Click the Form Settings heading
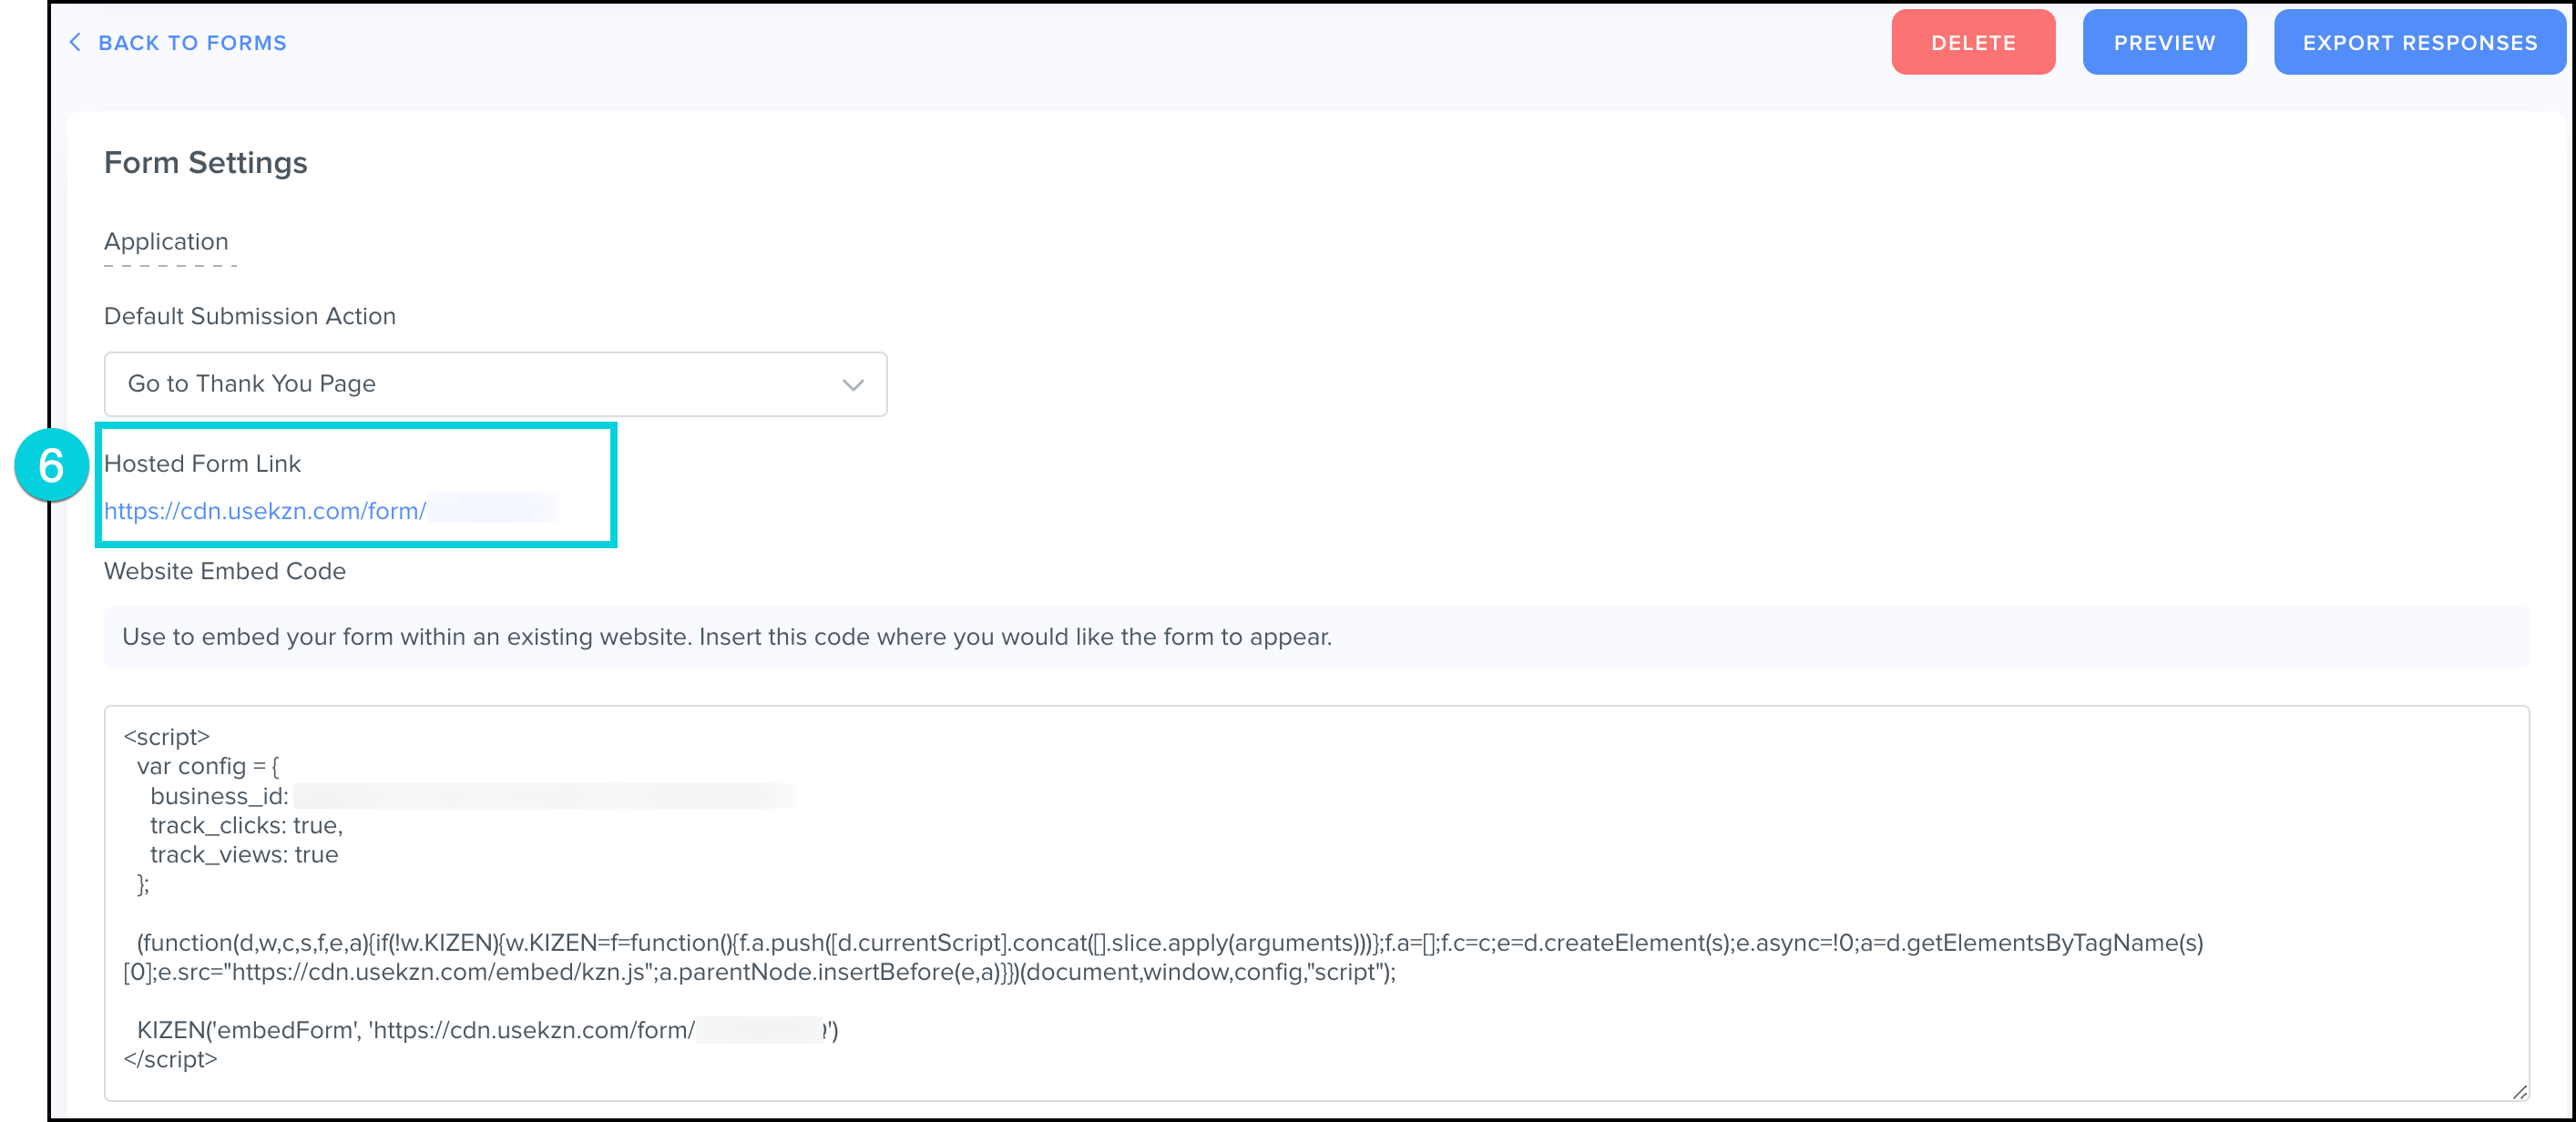This screenshot has height=1122, width=2576. pyautogui.click(x=206, y=163)
